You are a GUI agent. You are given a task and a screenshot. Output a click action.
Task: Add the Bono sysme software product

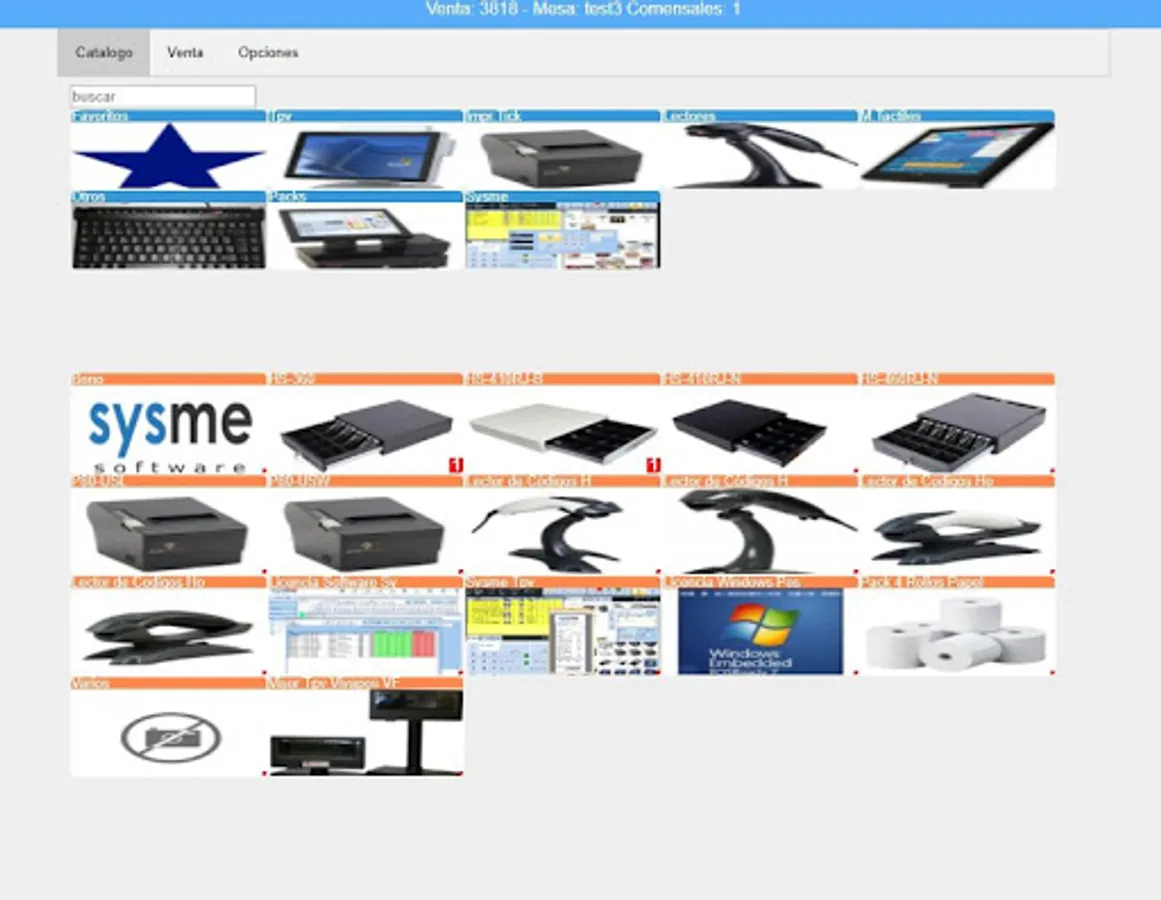(169, 423)
